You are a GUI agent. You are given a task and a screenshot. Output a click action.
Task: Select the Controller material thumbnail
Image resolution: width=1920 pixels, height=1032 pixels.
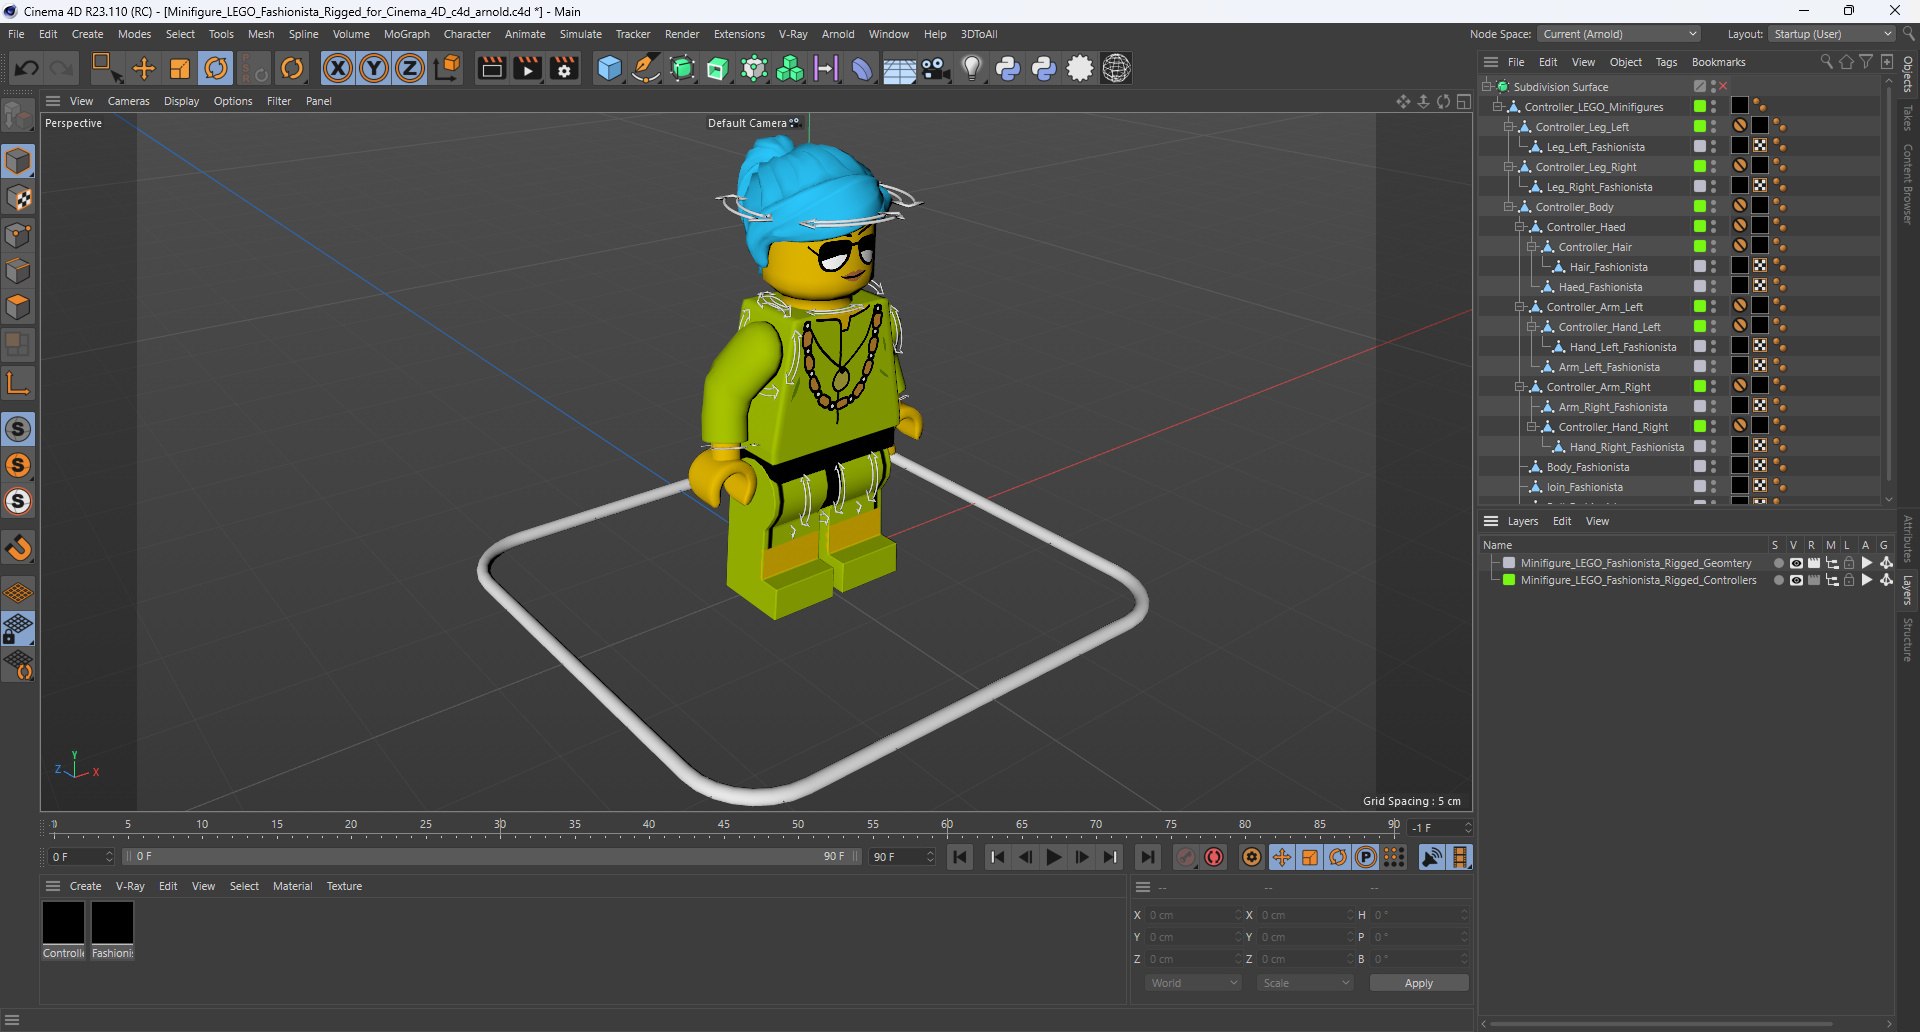pos(63,922)
